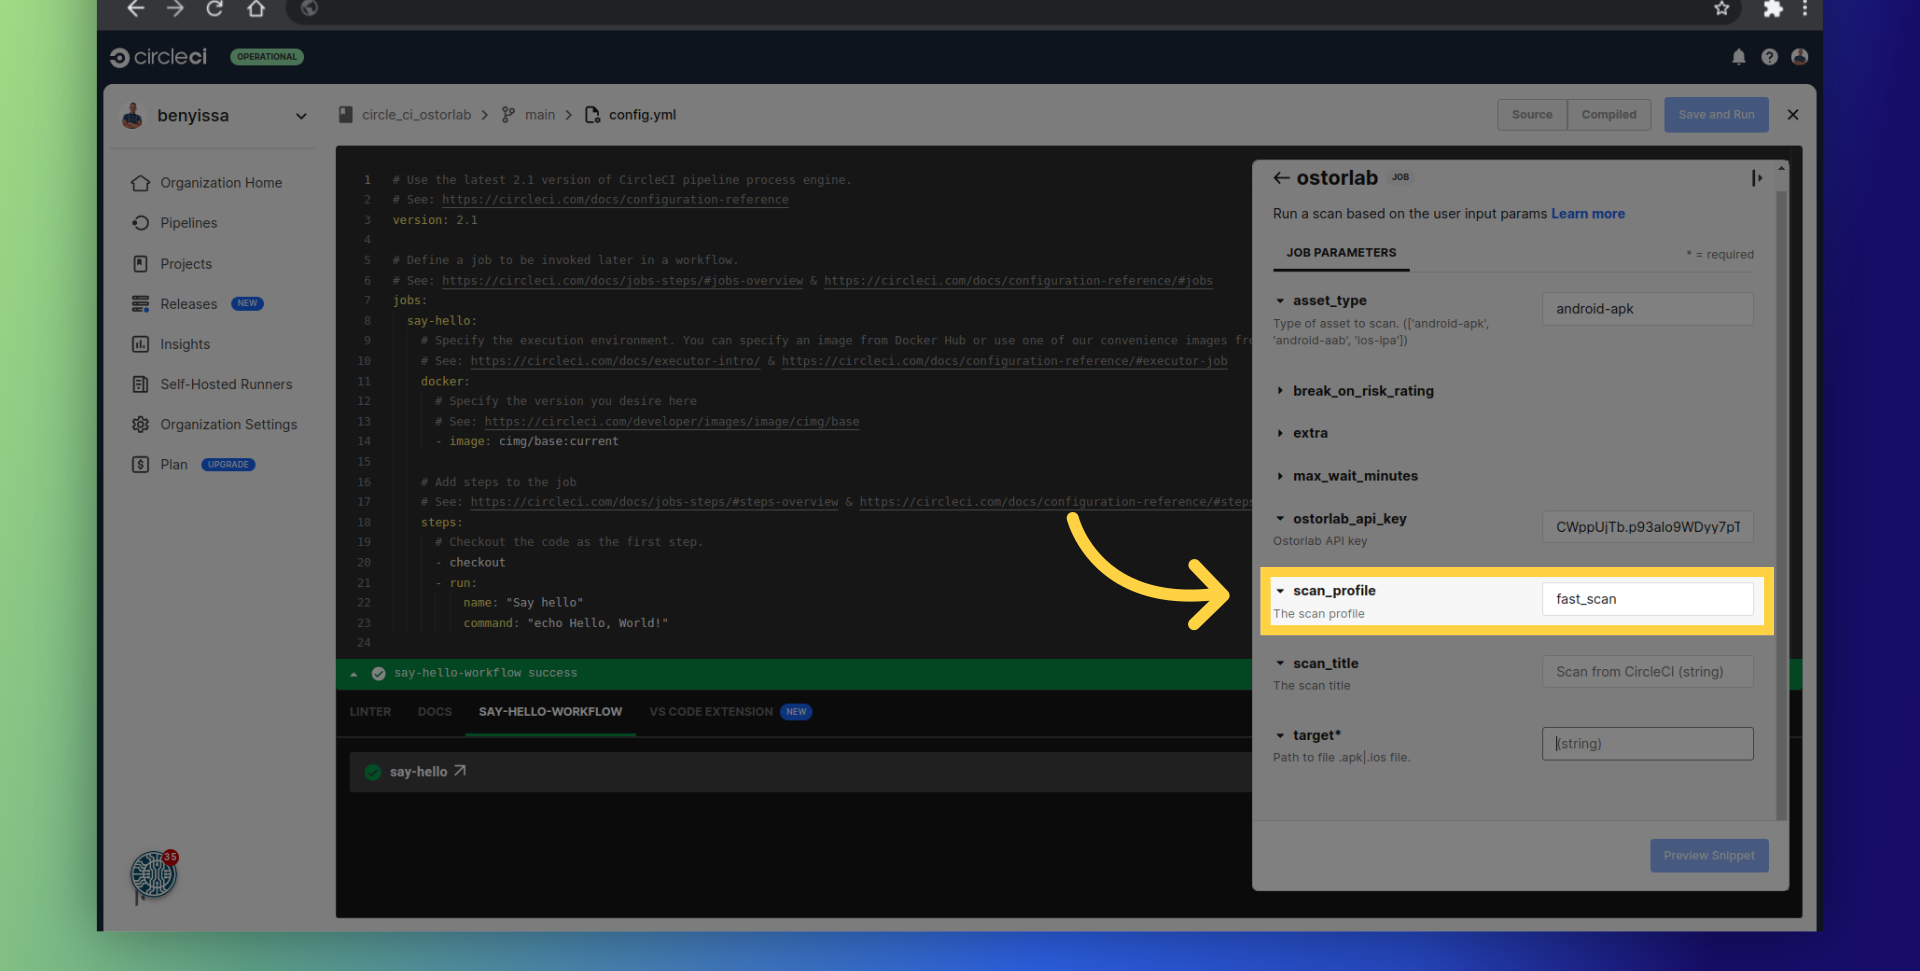Image resolution: width=1920 pixels, height=971 pixels.
Task: Open the help question mark icon
Action: coord(1769,57)
